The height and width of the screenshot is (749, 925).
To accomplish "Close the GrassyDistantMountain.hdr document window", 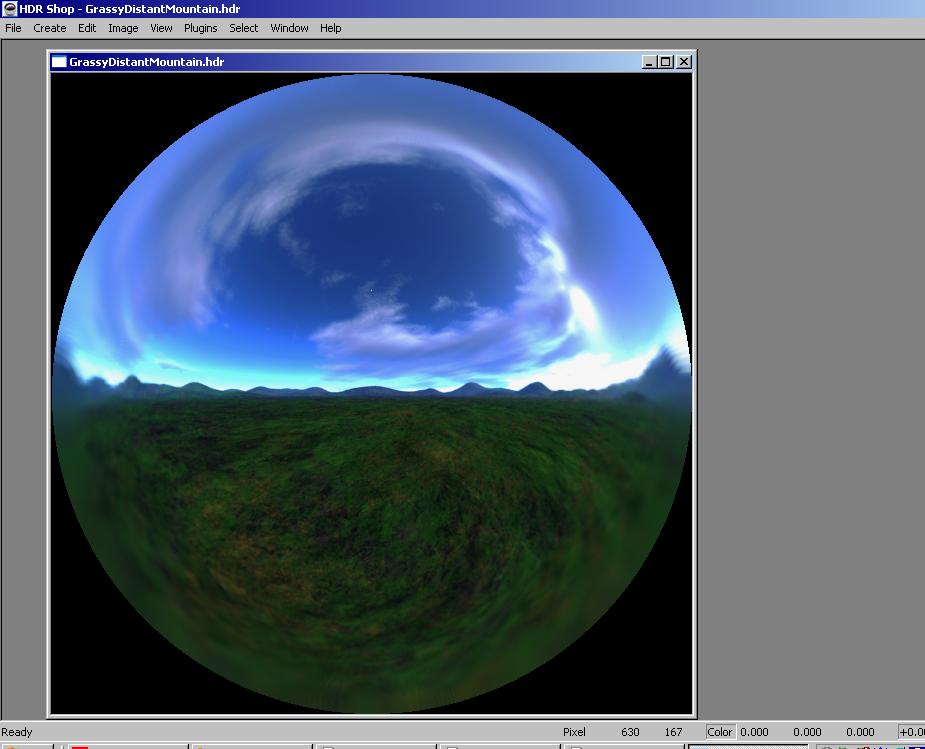I will pyautogui.click(x=684, y=62).
